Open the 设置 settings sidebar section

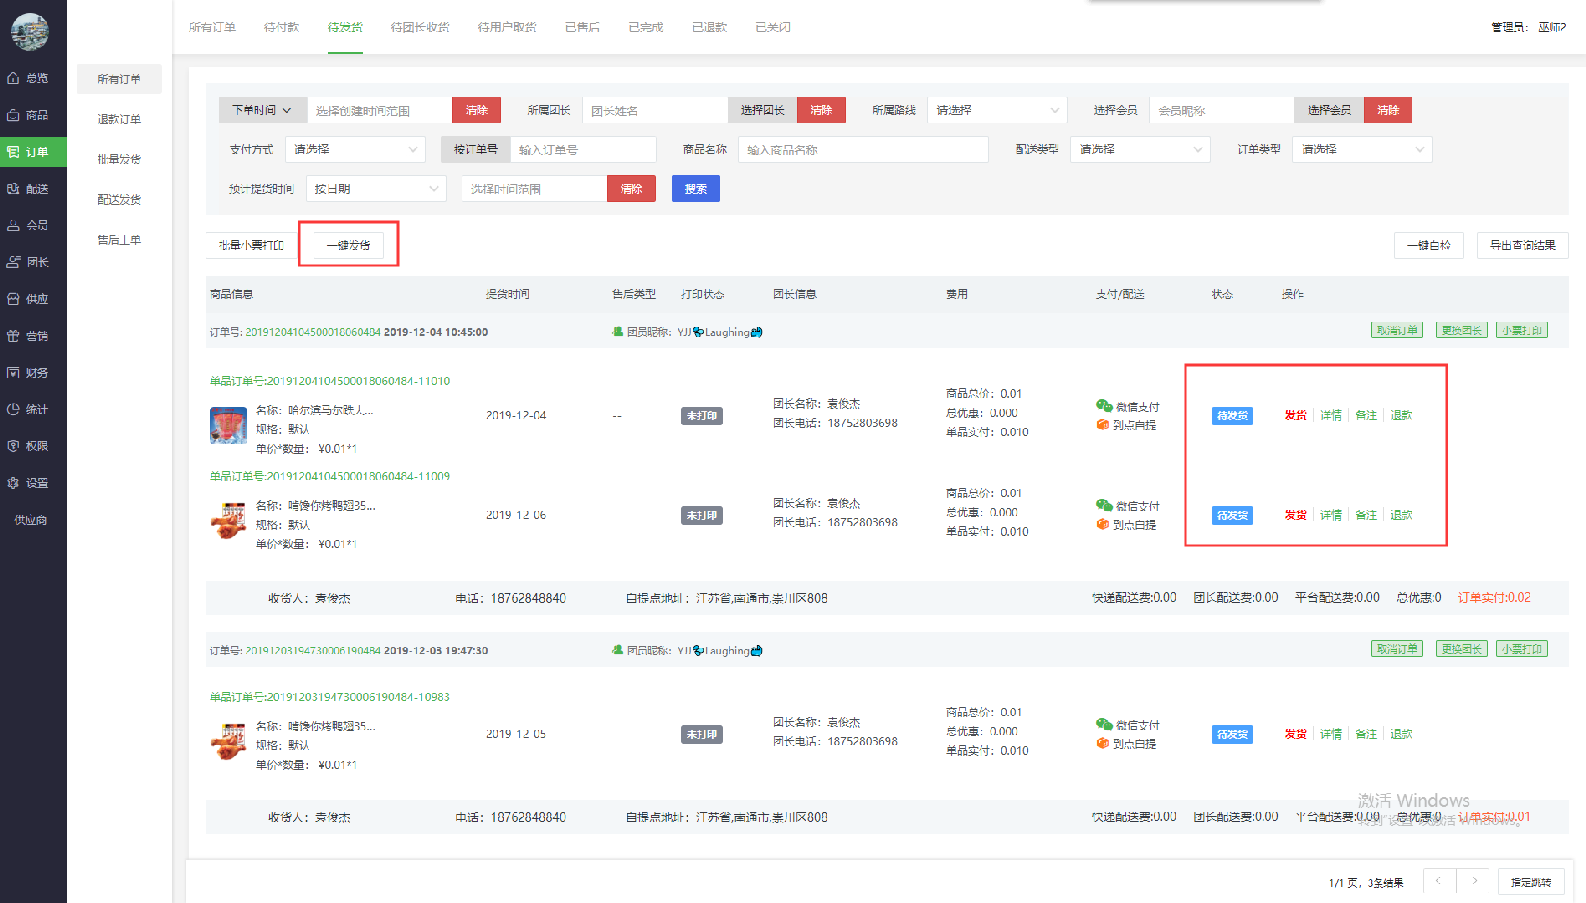point(28,483)
